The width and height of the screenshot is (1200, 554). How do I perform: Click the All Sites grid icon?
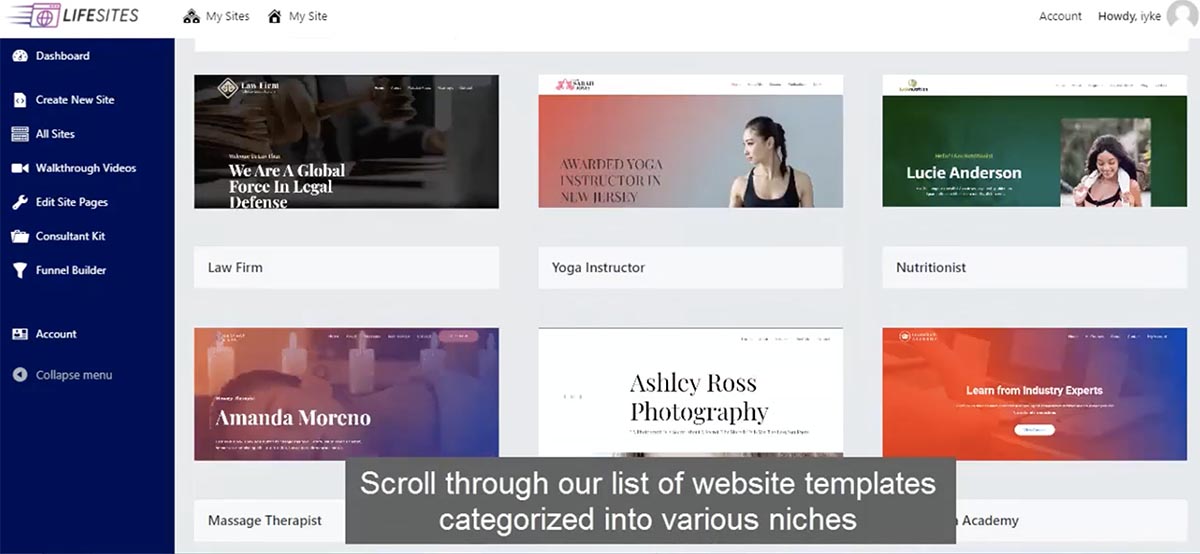(19, 134)
